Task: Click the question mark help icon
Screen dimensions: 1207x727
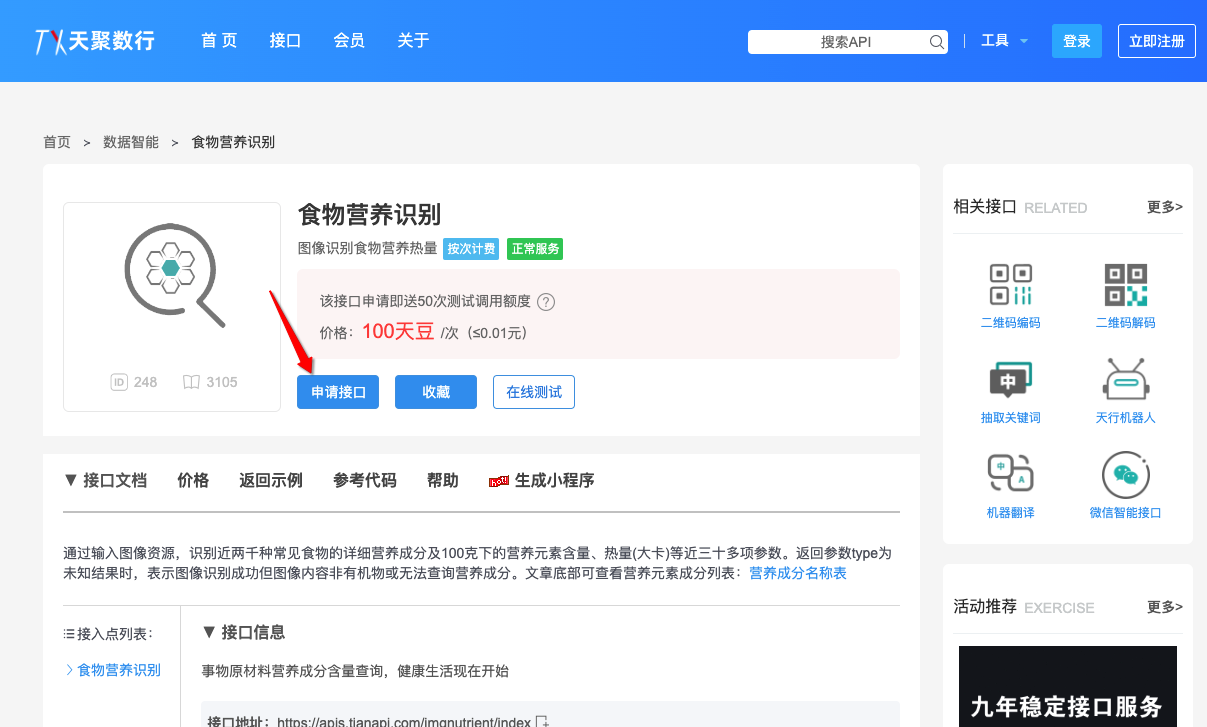Action: pos(546,302)
